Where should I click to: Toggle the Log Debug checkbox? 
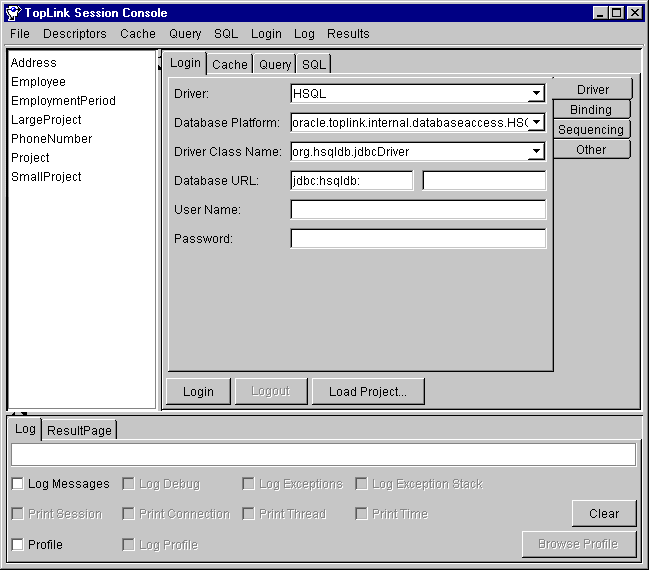tap(128, 483)
